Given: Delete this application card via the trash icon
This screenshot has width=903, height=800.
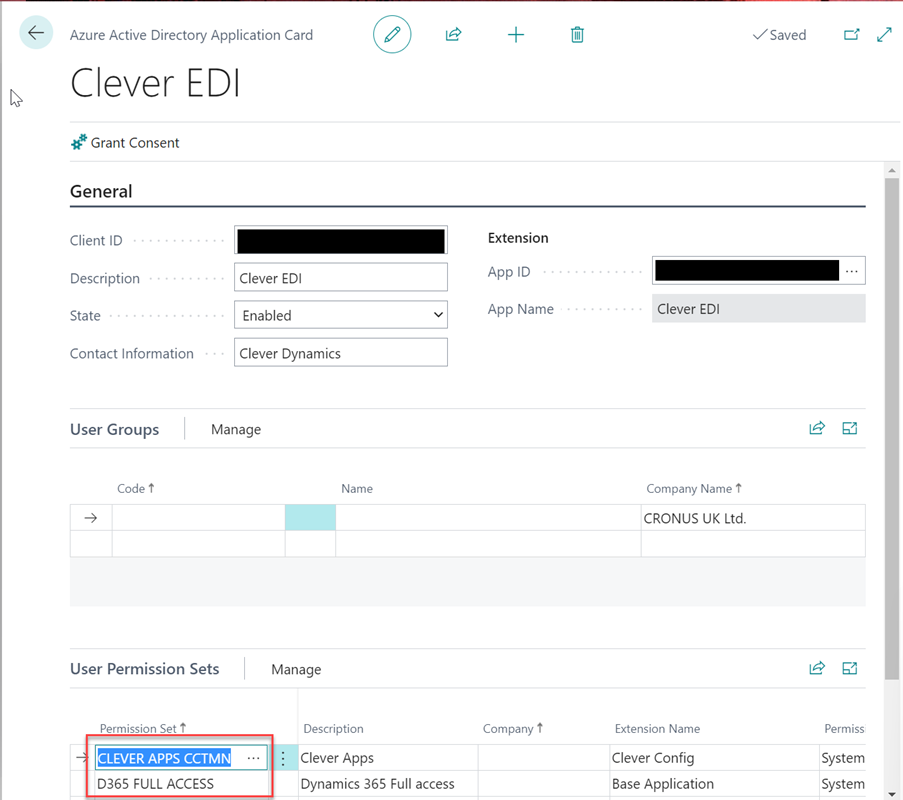Looking at the screenshot, I should [x=577, y=34].
